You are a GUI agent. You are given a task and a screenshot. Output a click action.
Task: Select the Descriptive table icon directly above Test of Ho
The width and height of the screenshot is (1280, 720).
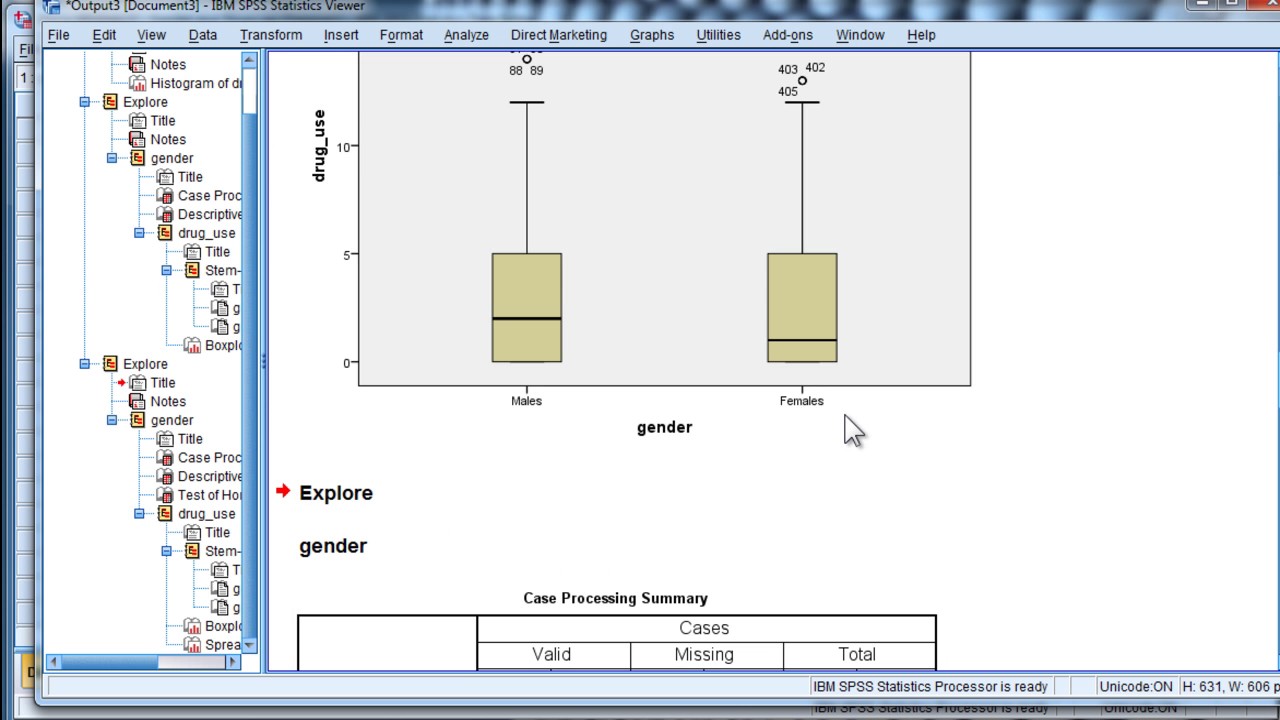coord(165,476)
